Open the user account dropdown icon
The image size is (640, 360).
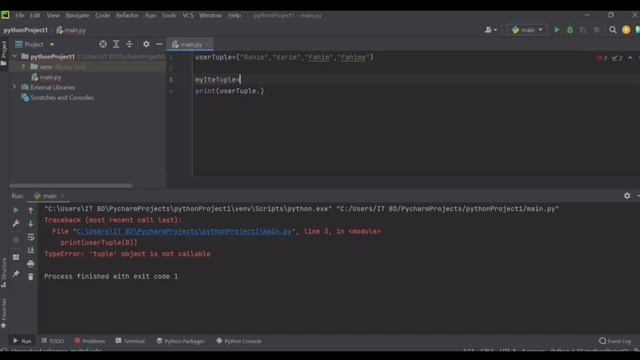pyautogui.click(x=491, y=30)
